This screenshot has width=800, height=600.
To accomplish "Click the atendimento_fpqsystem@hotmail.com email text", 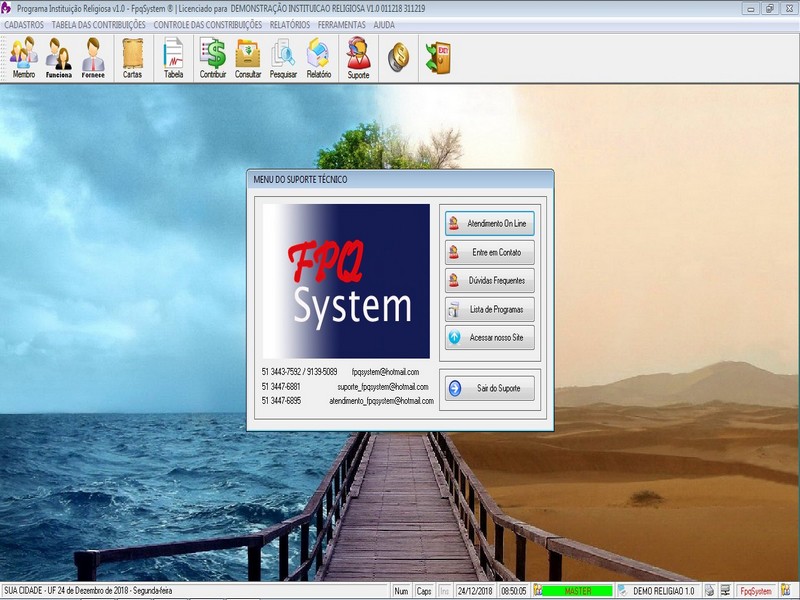I will 381,401.
